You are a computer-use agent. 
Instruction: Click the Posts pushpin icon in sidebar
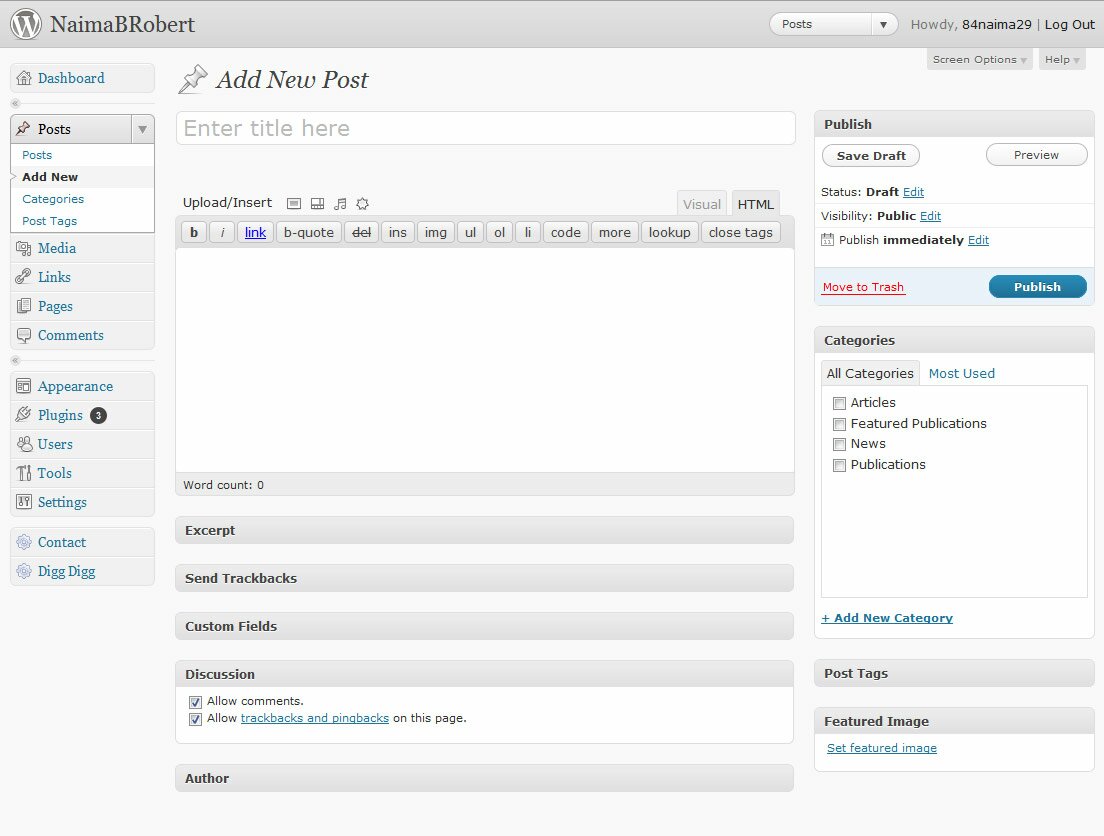[24, 128]
